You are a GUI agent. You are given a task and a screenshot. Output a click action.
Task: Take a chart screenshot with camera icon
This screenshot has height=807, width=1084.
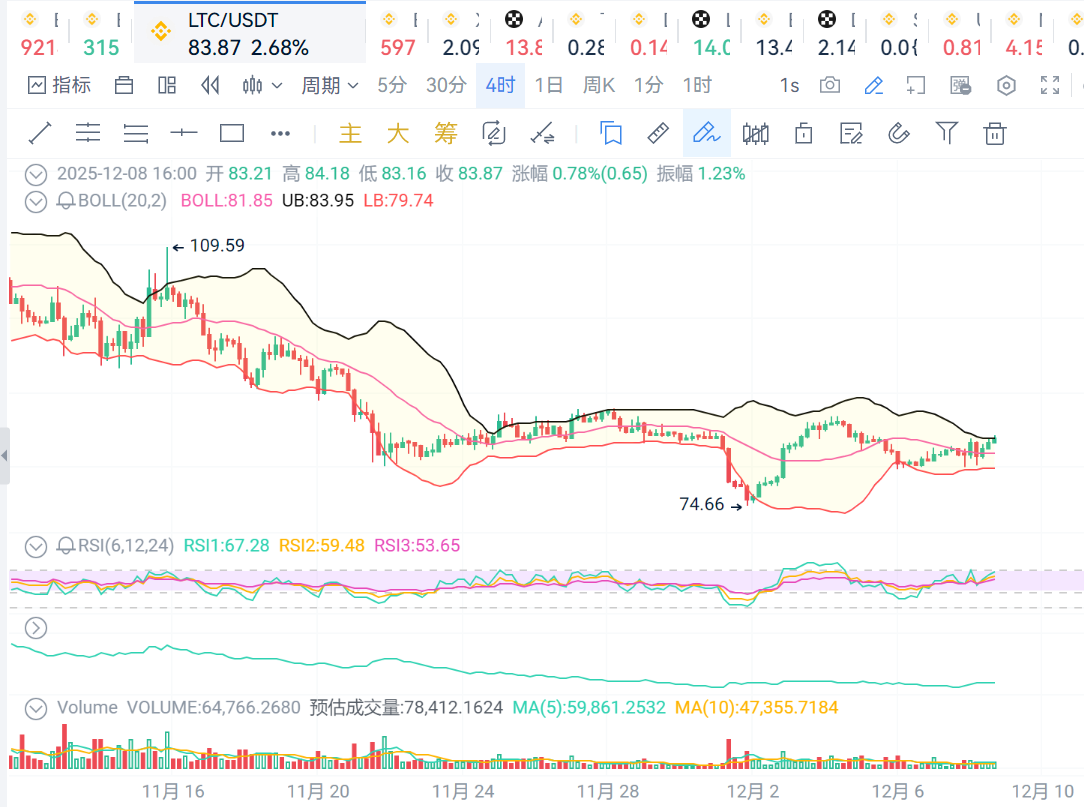(830, 86)
